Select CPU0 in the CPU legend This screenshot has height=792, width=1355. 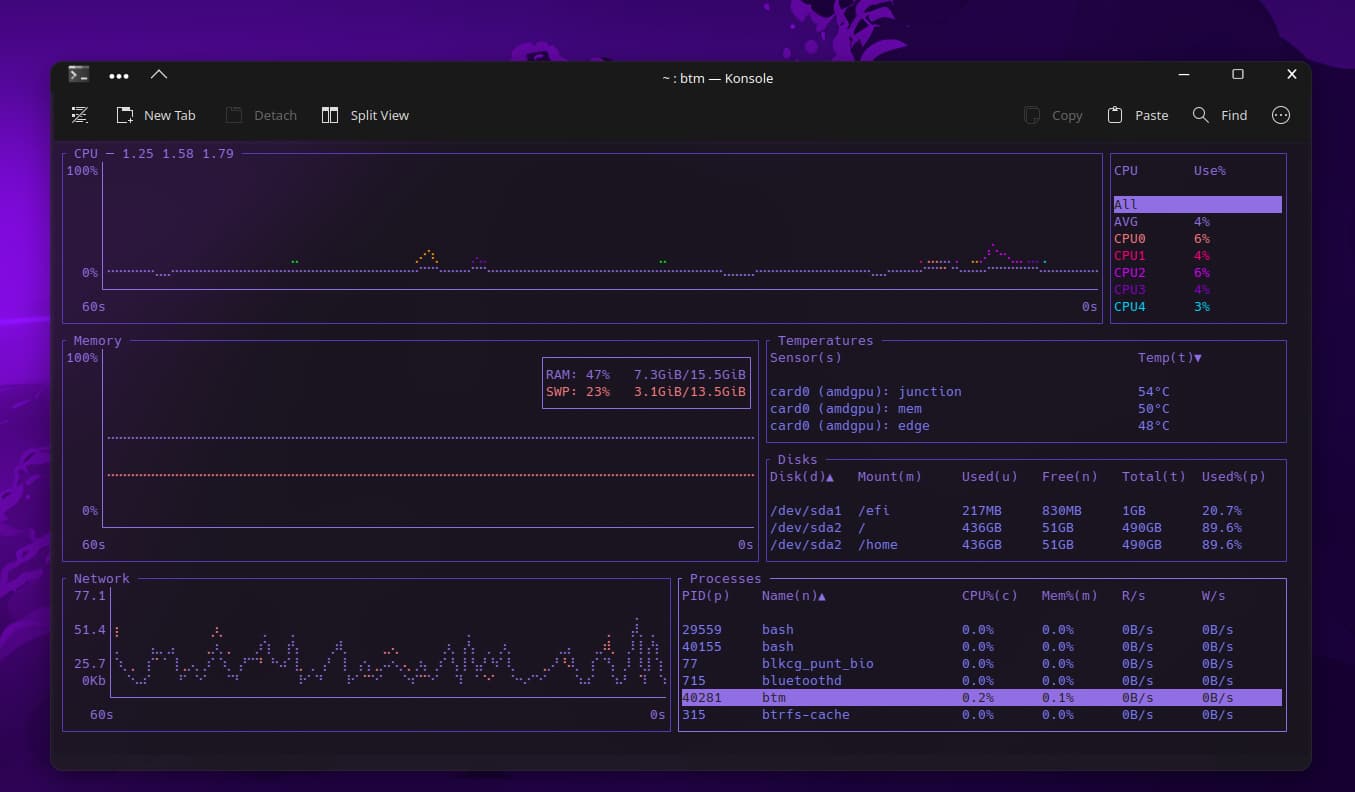click(1198, 239)
